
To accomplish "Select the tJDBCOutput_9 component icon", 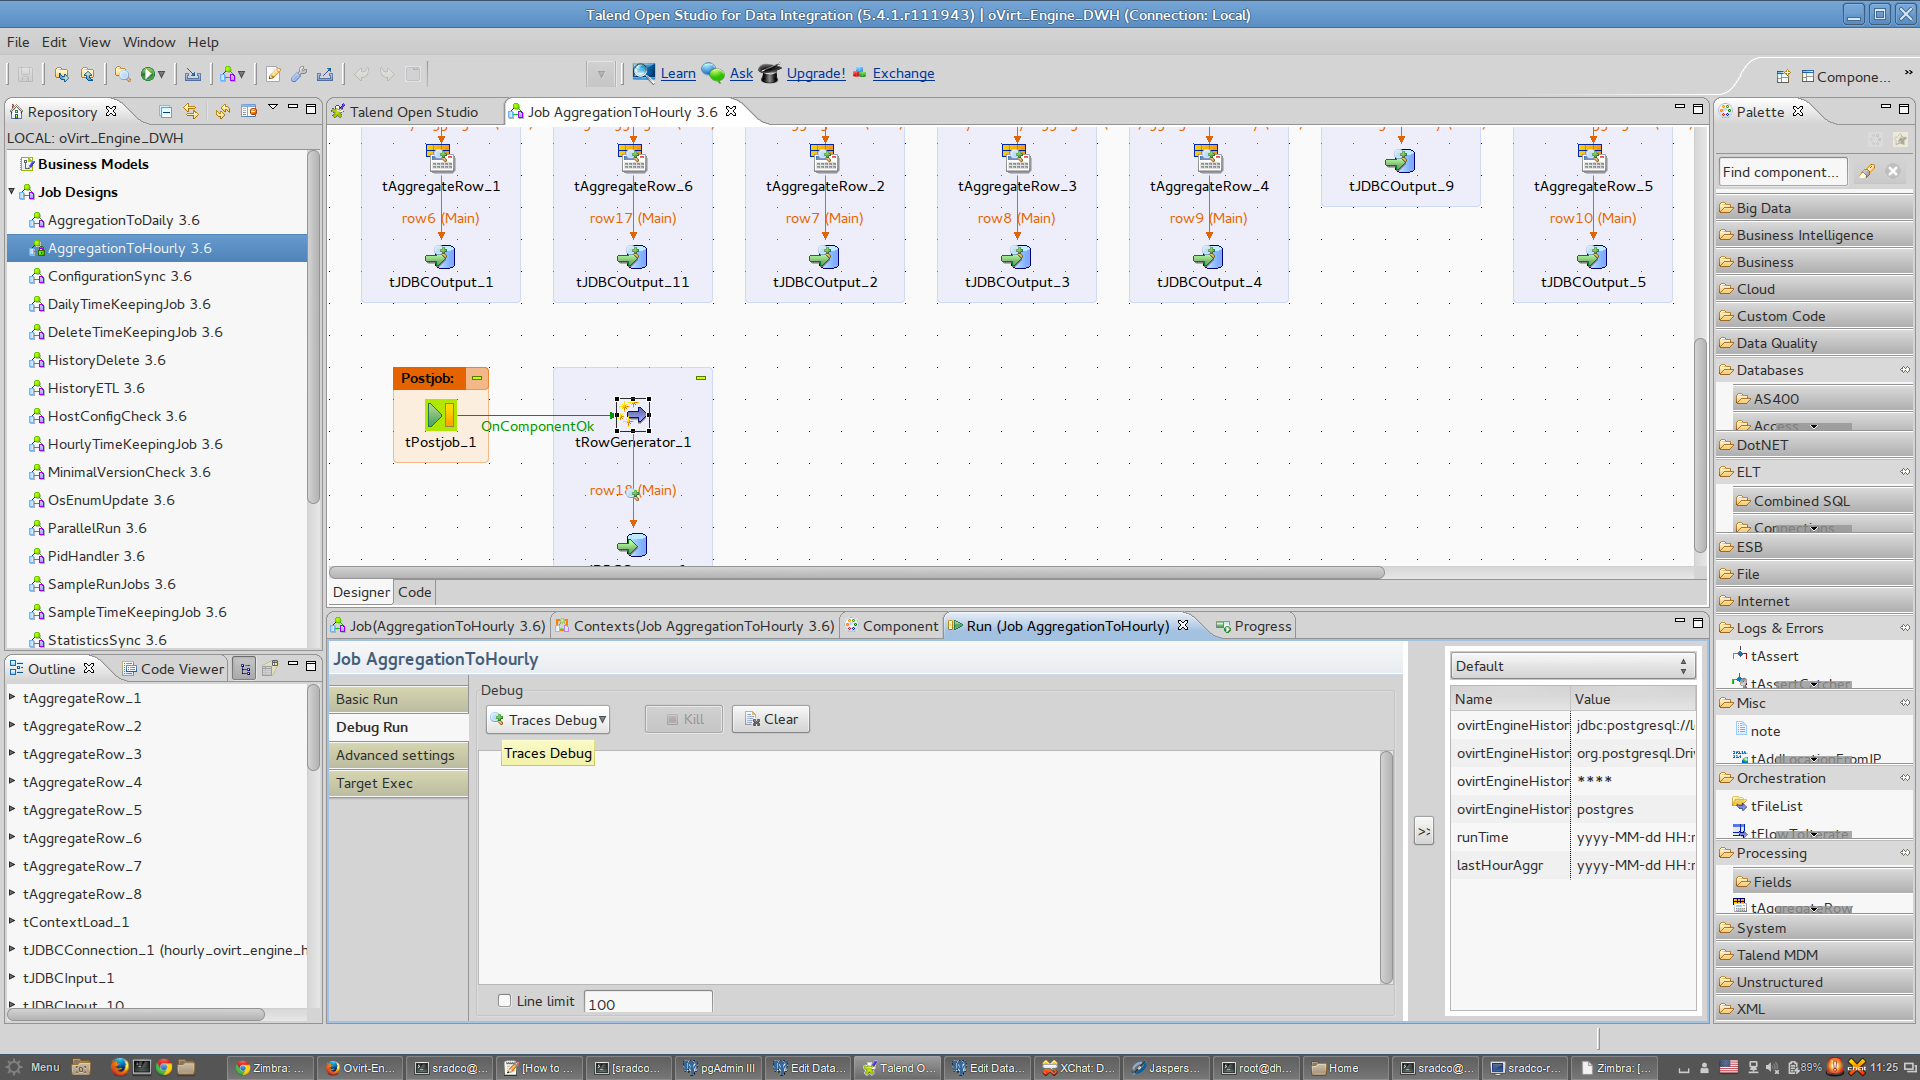I will (1400, 160).
